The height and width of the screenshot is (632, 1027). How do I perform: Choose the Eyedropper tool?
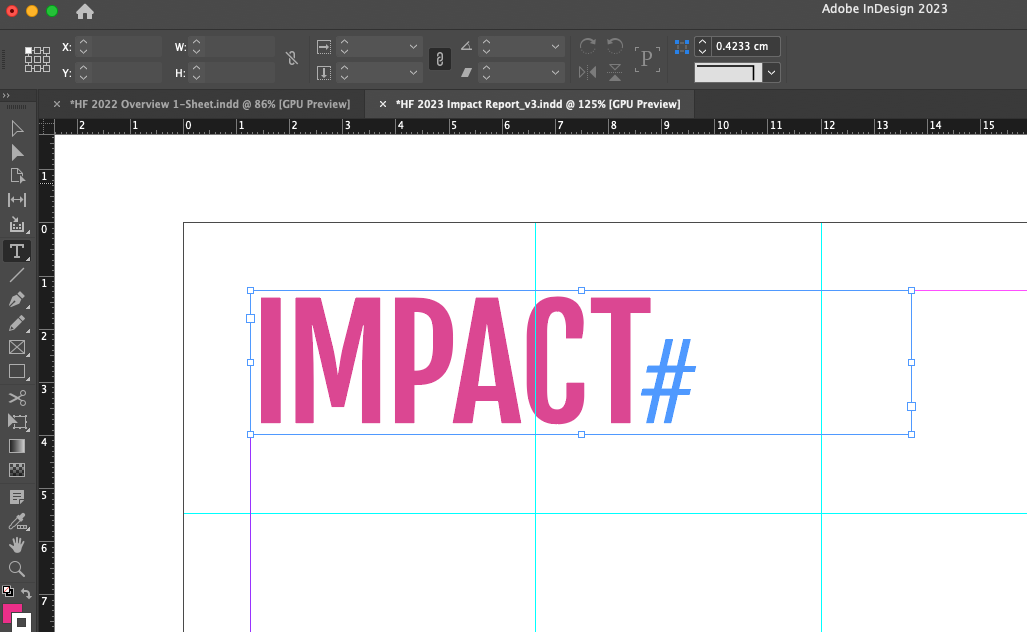(16, 521)
